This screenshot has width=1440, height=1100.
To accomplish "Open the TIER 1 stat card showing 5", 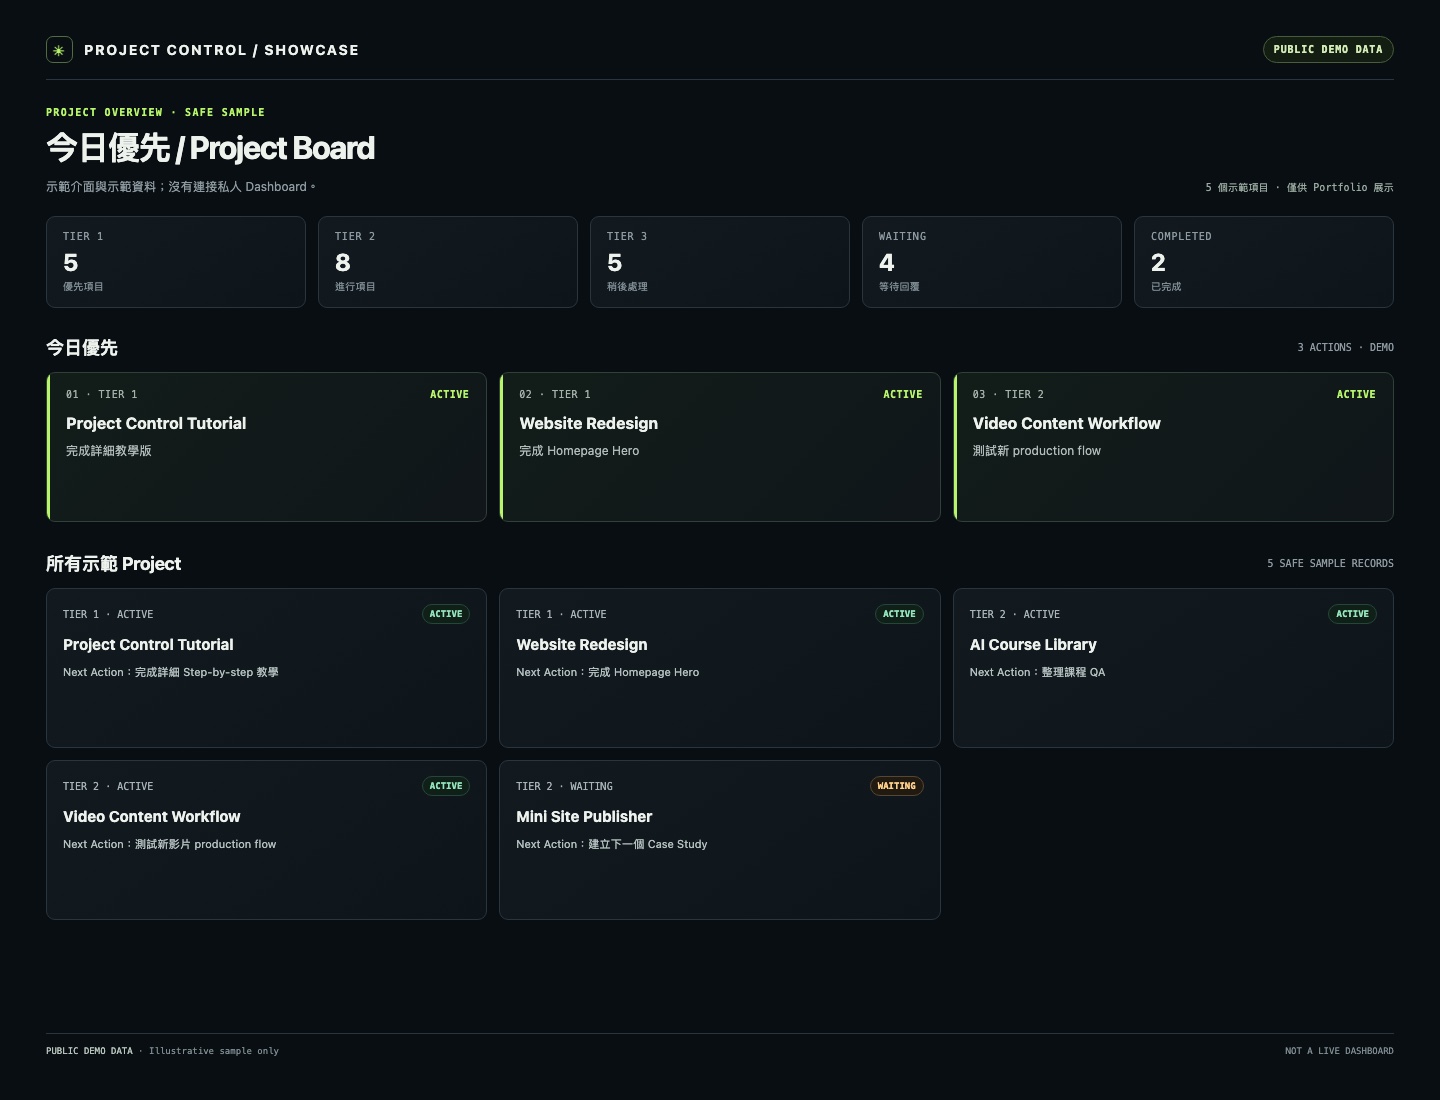I will point(176,262).
